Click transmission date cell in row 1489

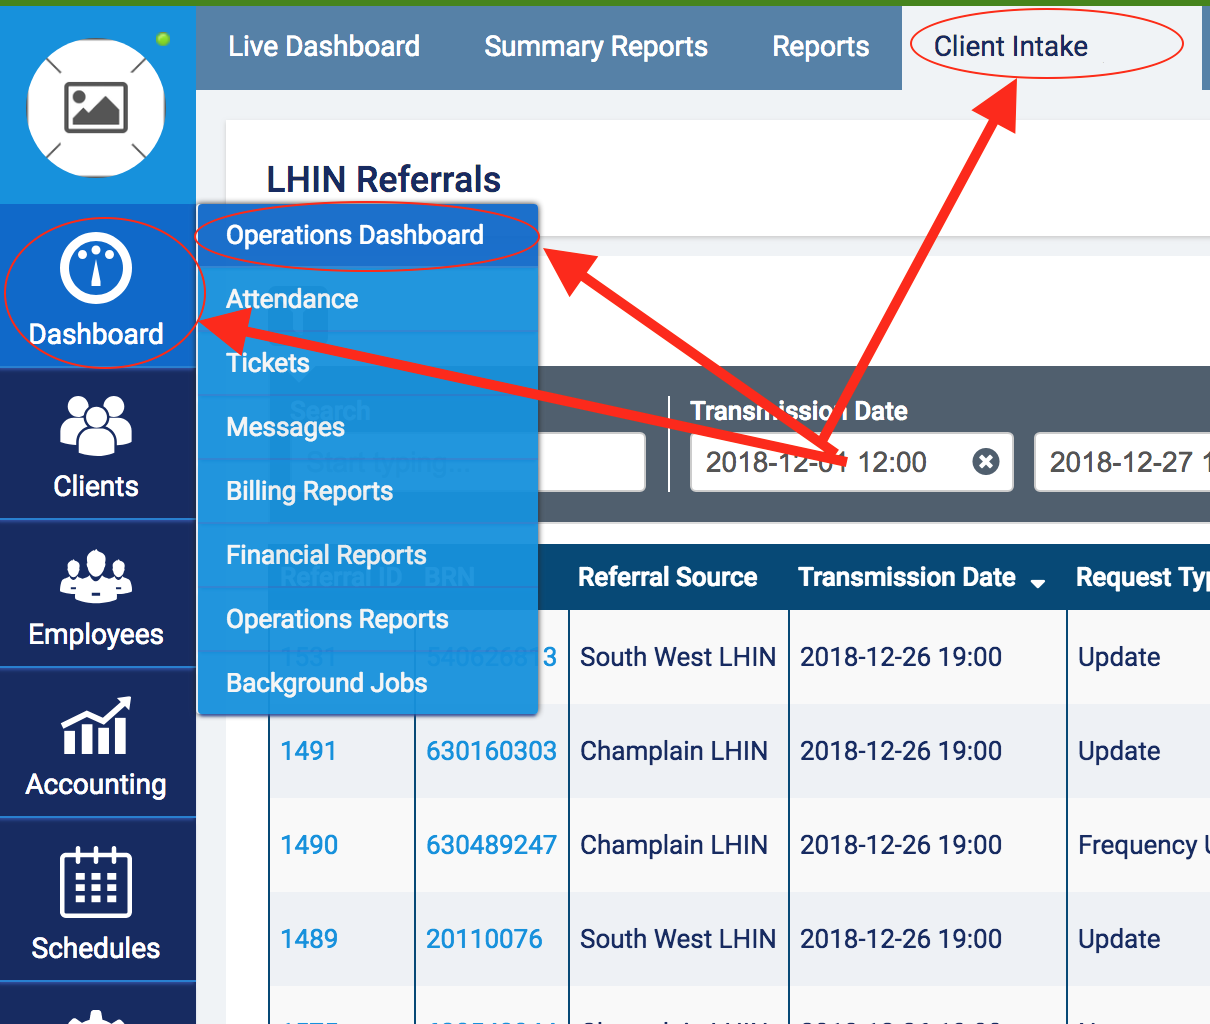point(901,939)
